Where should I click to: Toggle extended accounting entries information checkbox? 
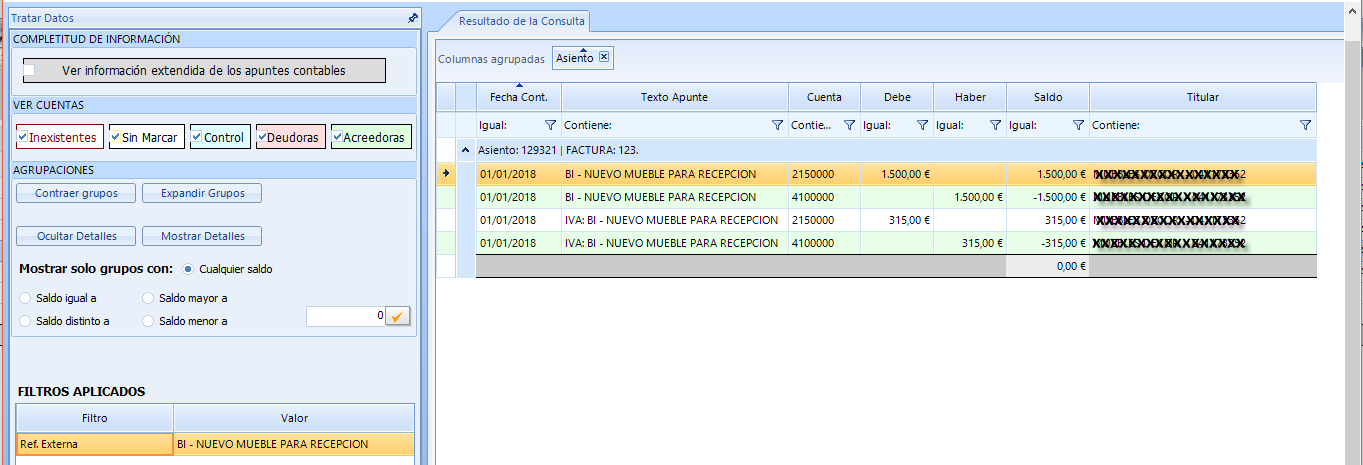29,70
